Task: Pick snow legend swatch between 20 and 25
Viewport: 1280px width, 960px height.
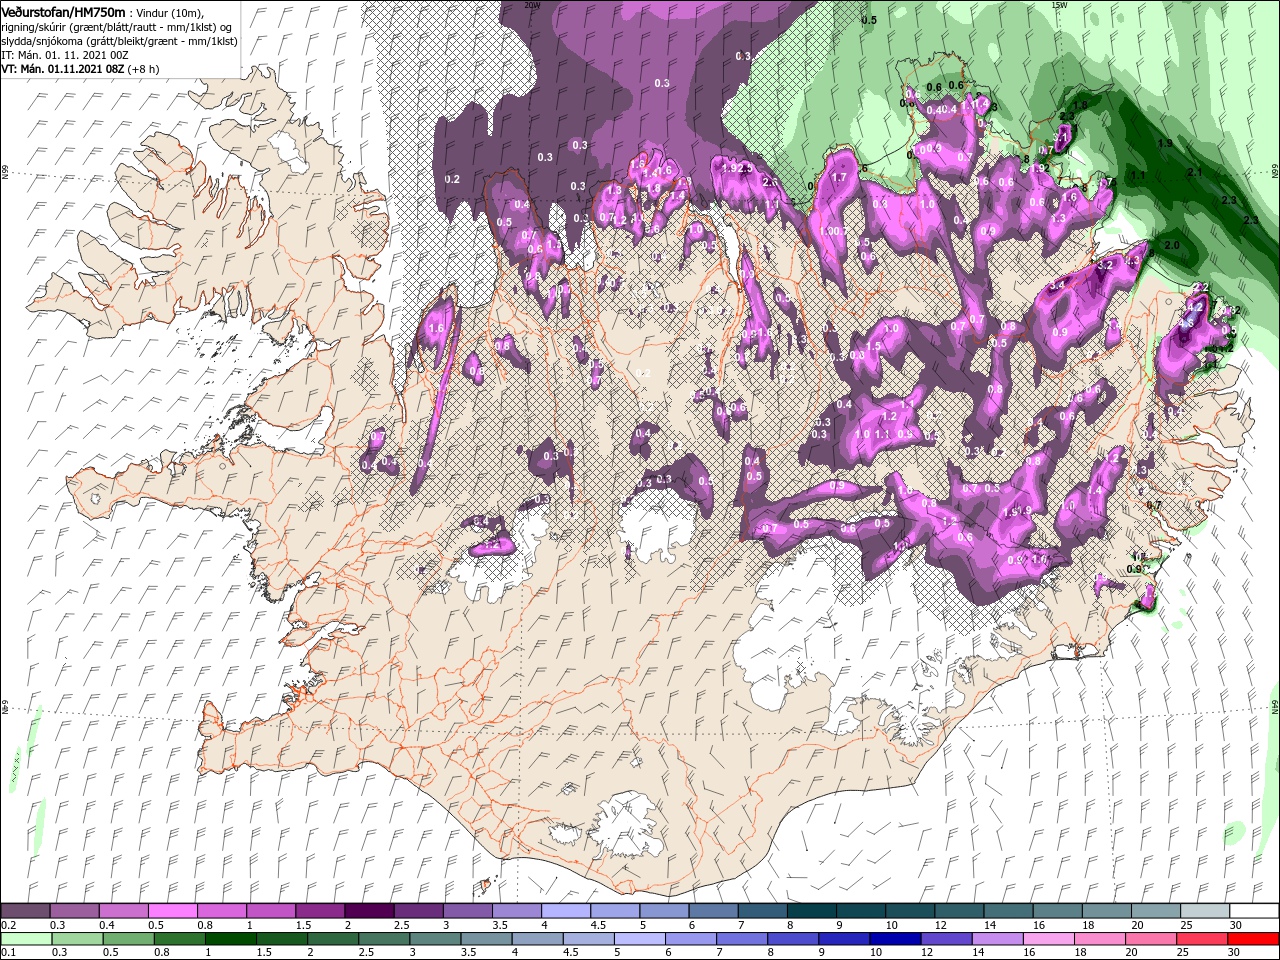Action: tap(1155, 911)
